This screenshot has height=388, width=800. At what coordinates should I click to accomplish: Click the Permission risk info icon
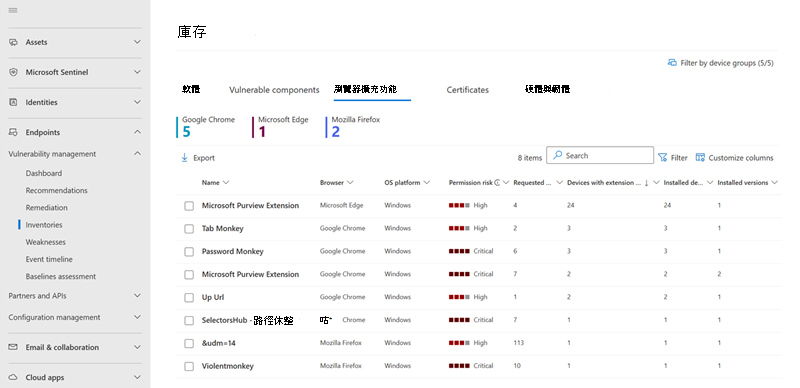click(x=497, y=183)
